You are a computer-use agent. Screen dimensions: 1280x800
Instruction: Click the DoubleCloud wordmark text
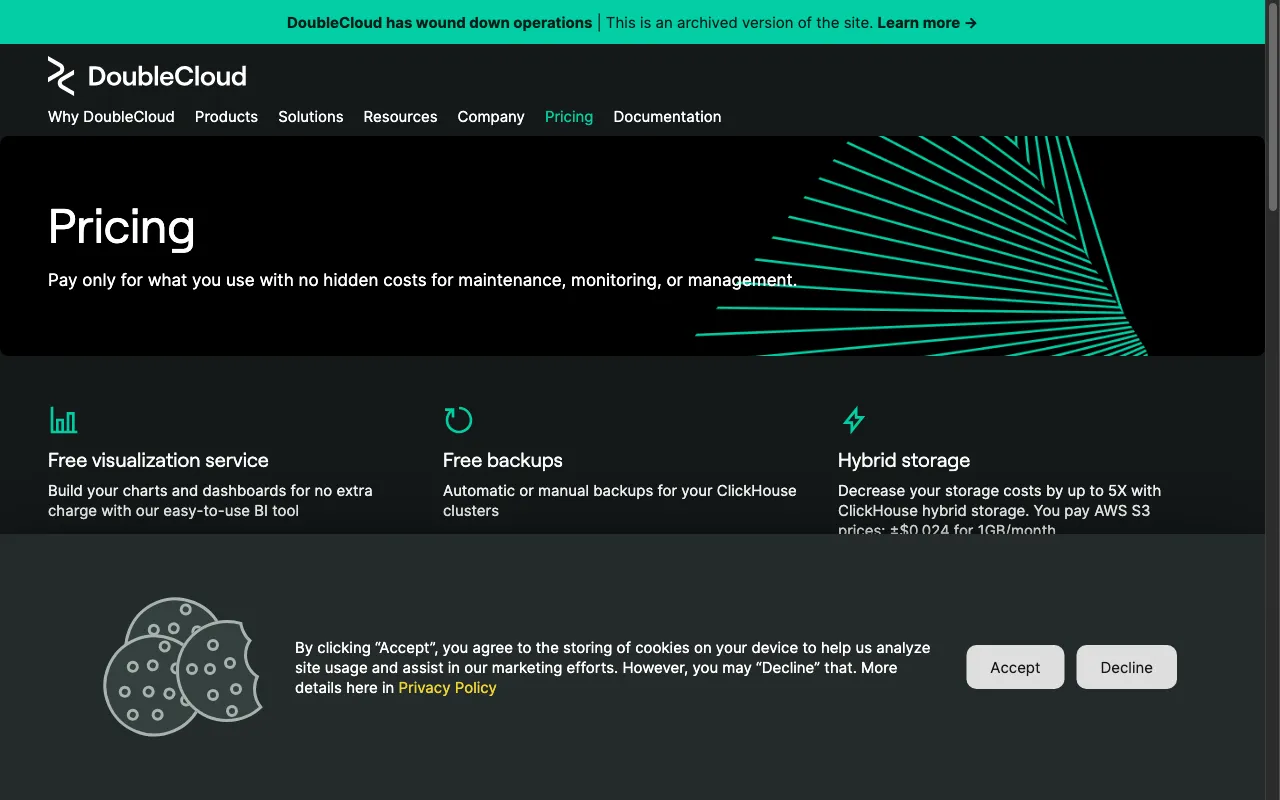click(167, 76)
